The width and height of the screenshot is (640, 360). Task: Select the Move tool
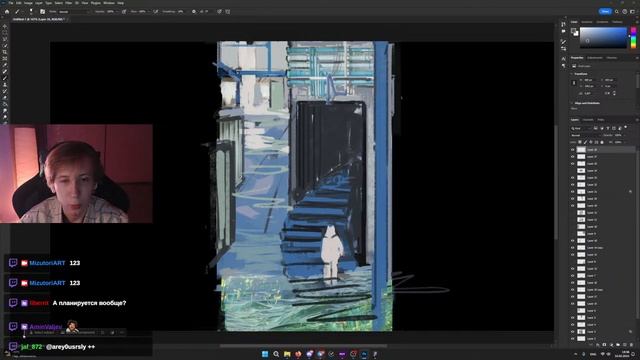(x=5, y=26)
